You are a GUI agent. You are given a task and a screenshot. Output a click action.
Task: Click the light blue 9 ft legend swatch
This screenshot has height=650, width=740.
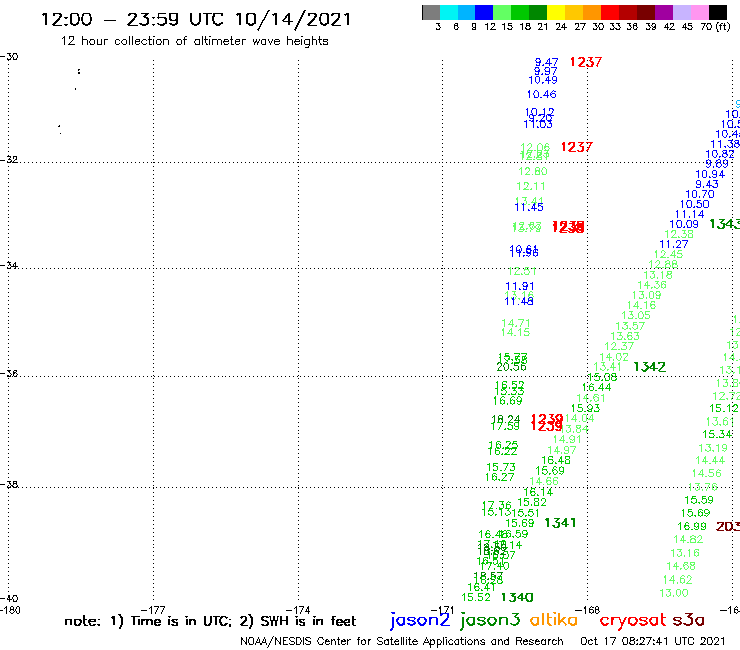click(x=467, y=12)
